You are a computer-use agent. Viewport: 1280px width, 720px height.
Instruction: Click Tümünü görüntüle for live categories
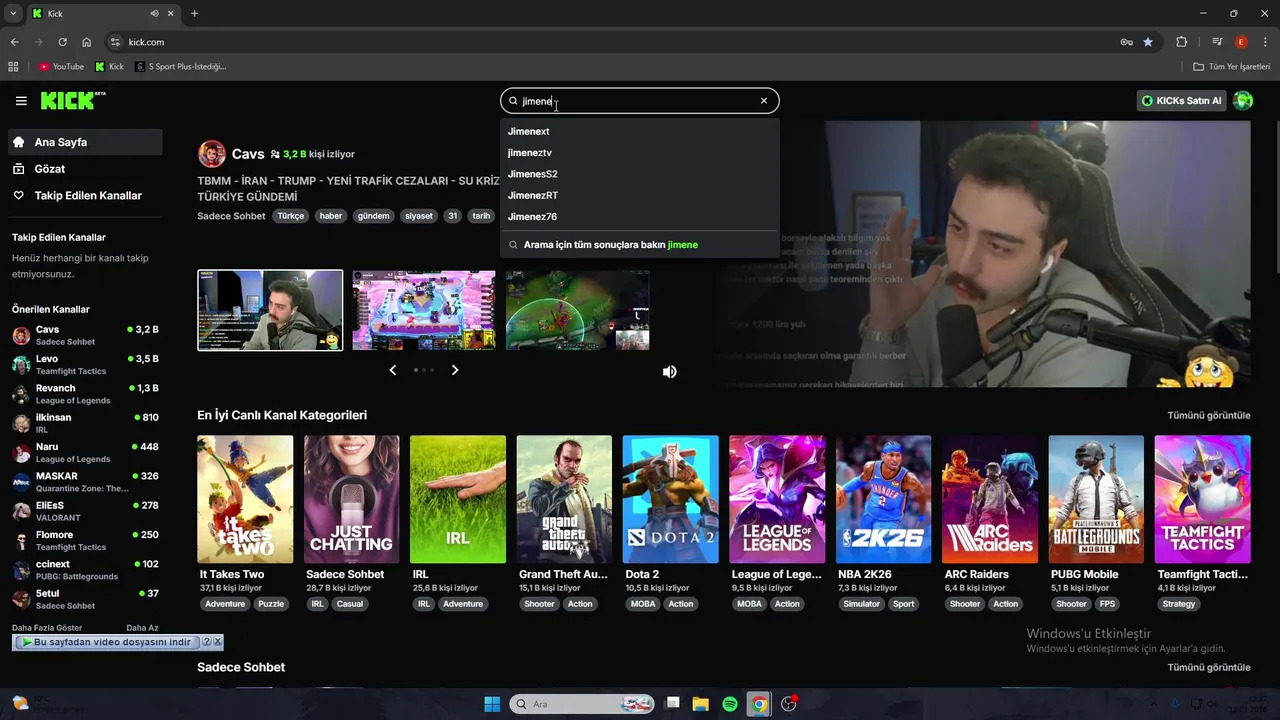(1209, 415)
